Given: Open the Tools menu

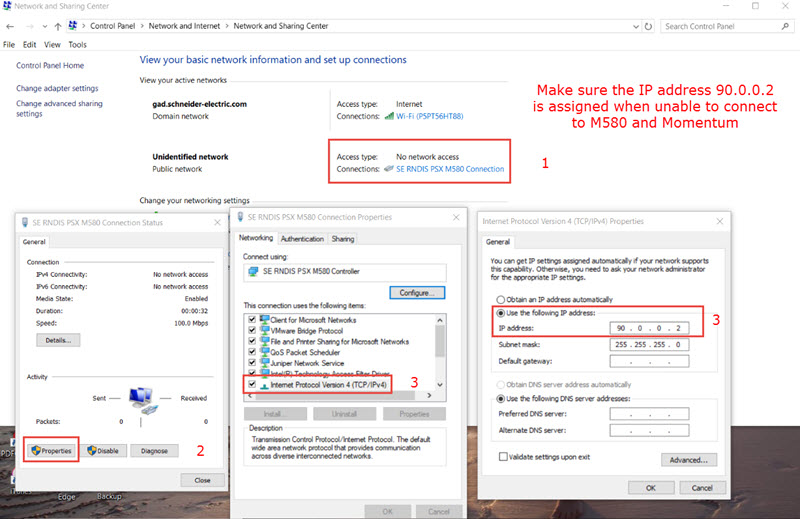Looking at the screenshot, I should point(78,44).
